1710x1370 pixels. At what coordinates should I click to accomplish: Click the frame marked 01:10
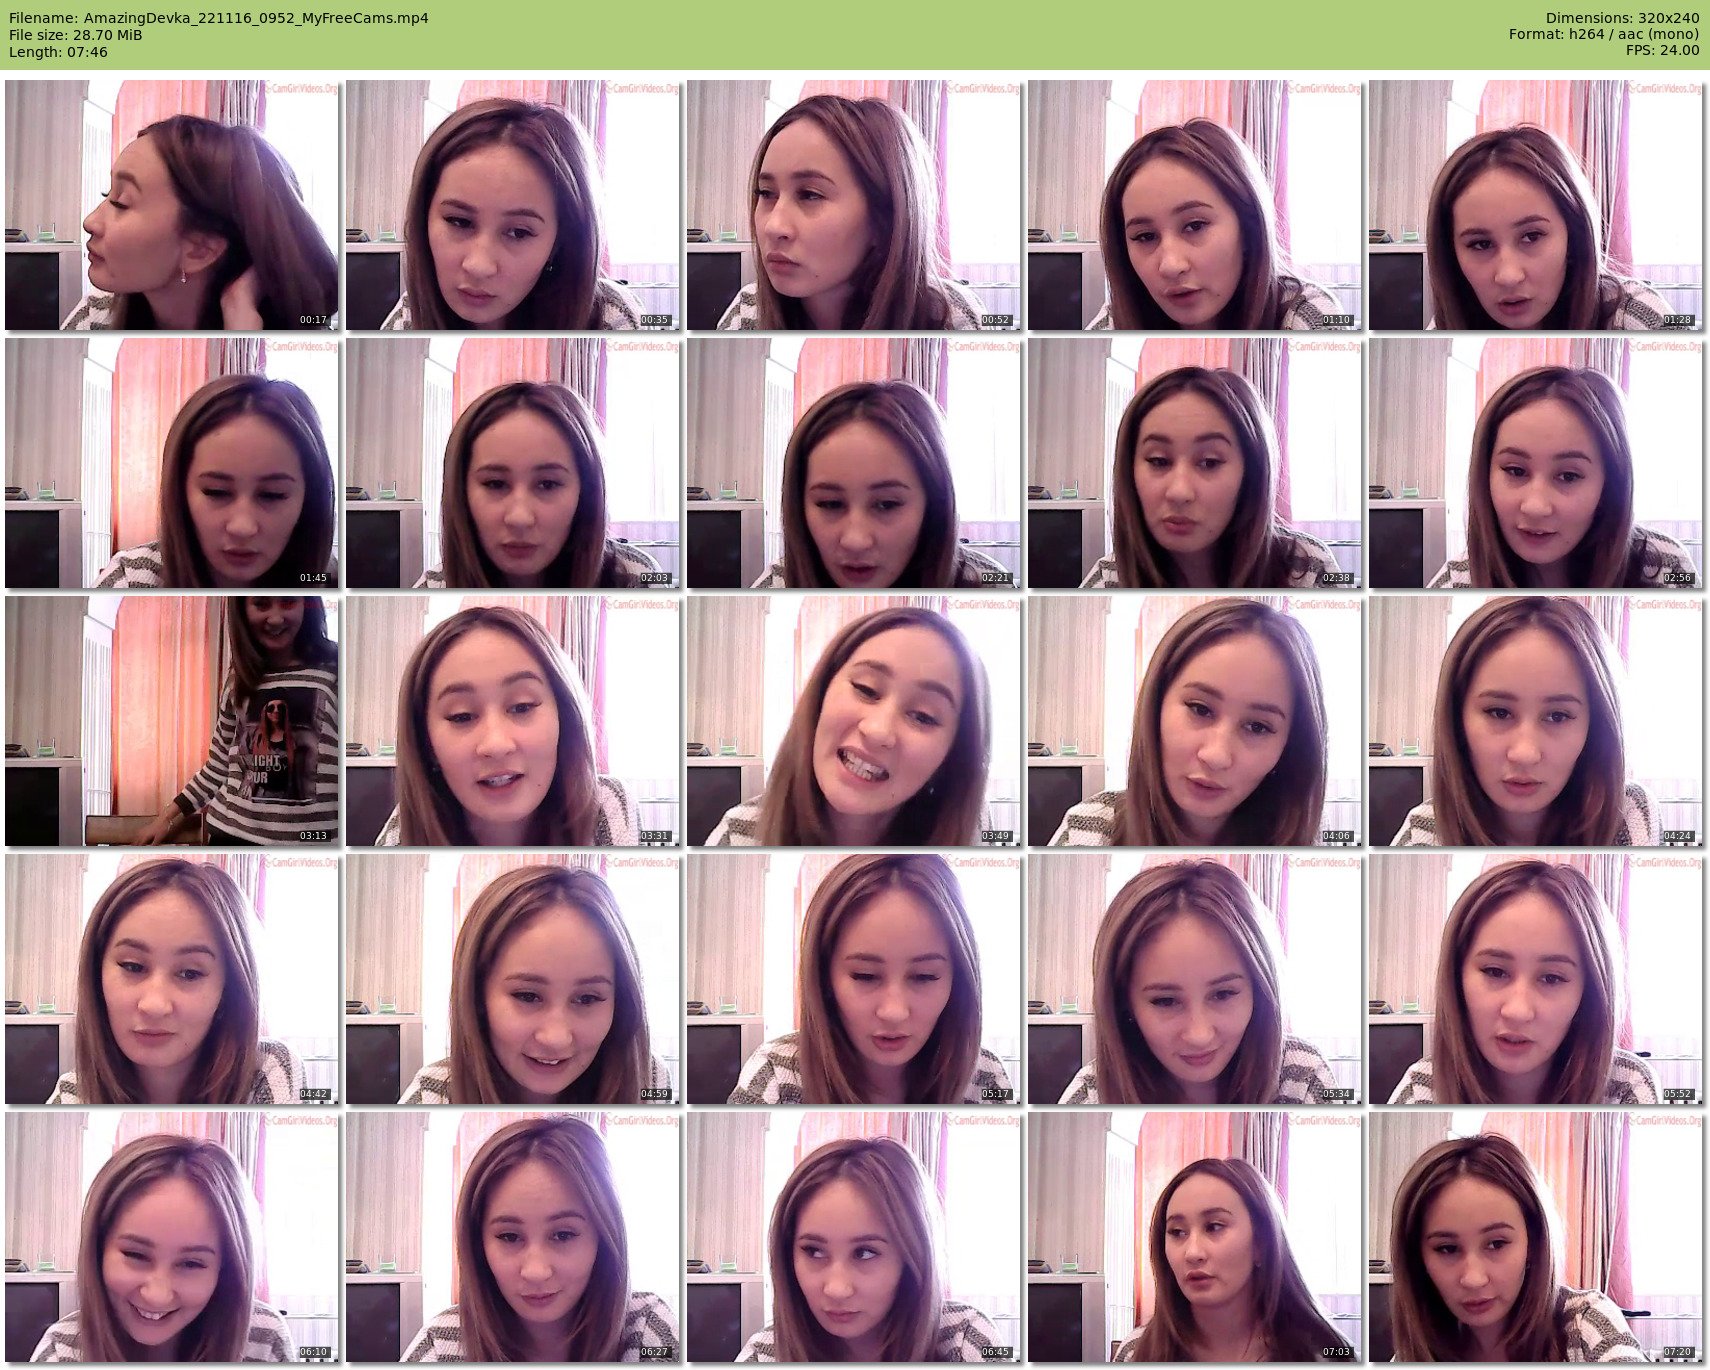point(1195,205)
